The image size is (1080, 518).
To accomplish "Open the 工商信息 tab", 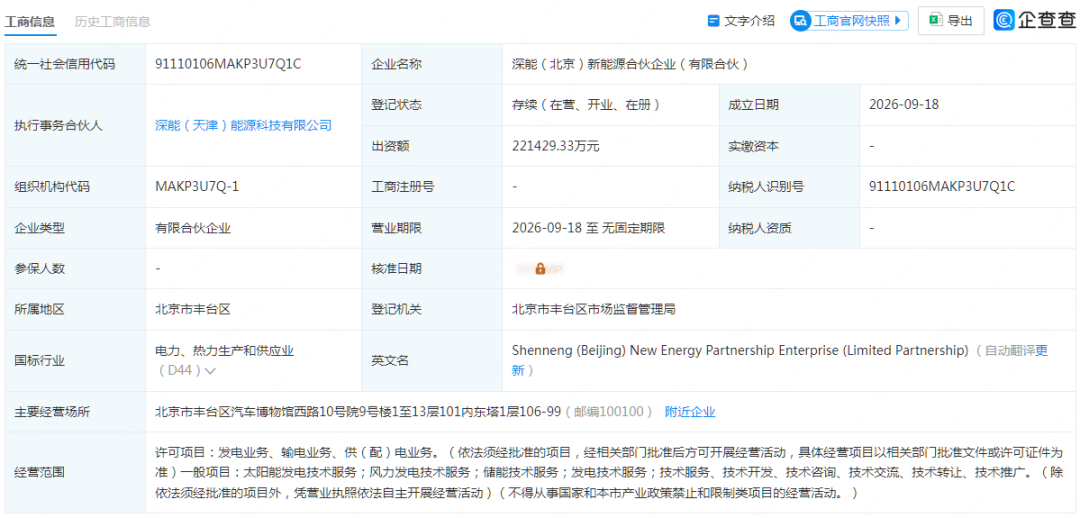I will pyautogui.click(x=30, y=21).
